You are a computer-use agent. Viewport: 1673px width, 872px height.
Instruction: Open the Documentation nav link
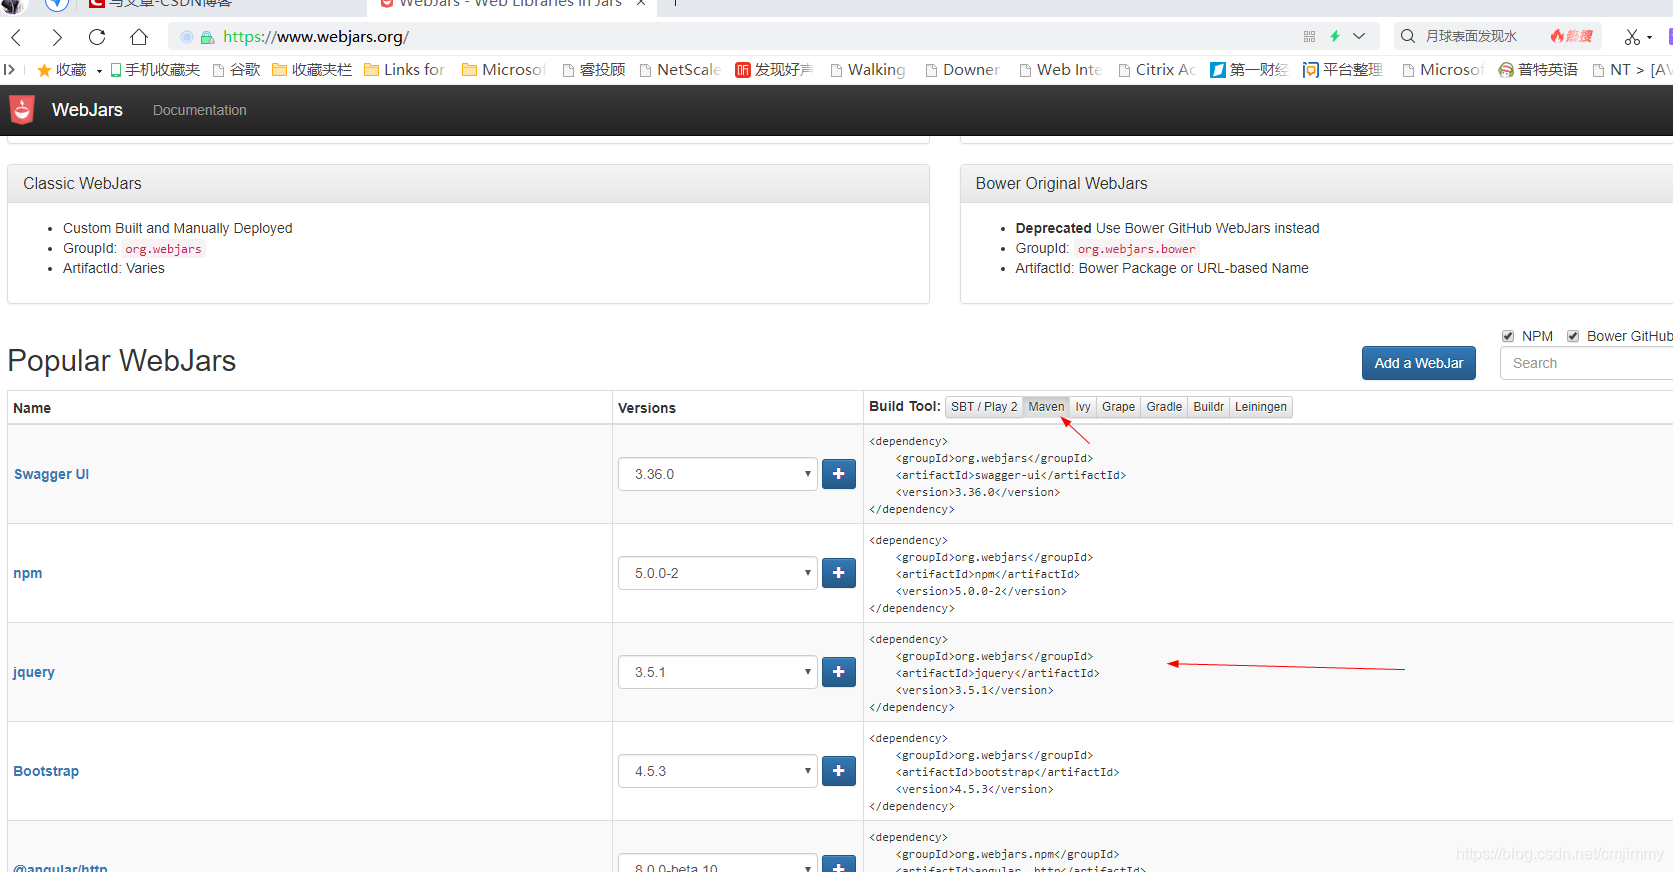click(x=200, y=110)
